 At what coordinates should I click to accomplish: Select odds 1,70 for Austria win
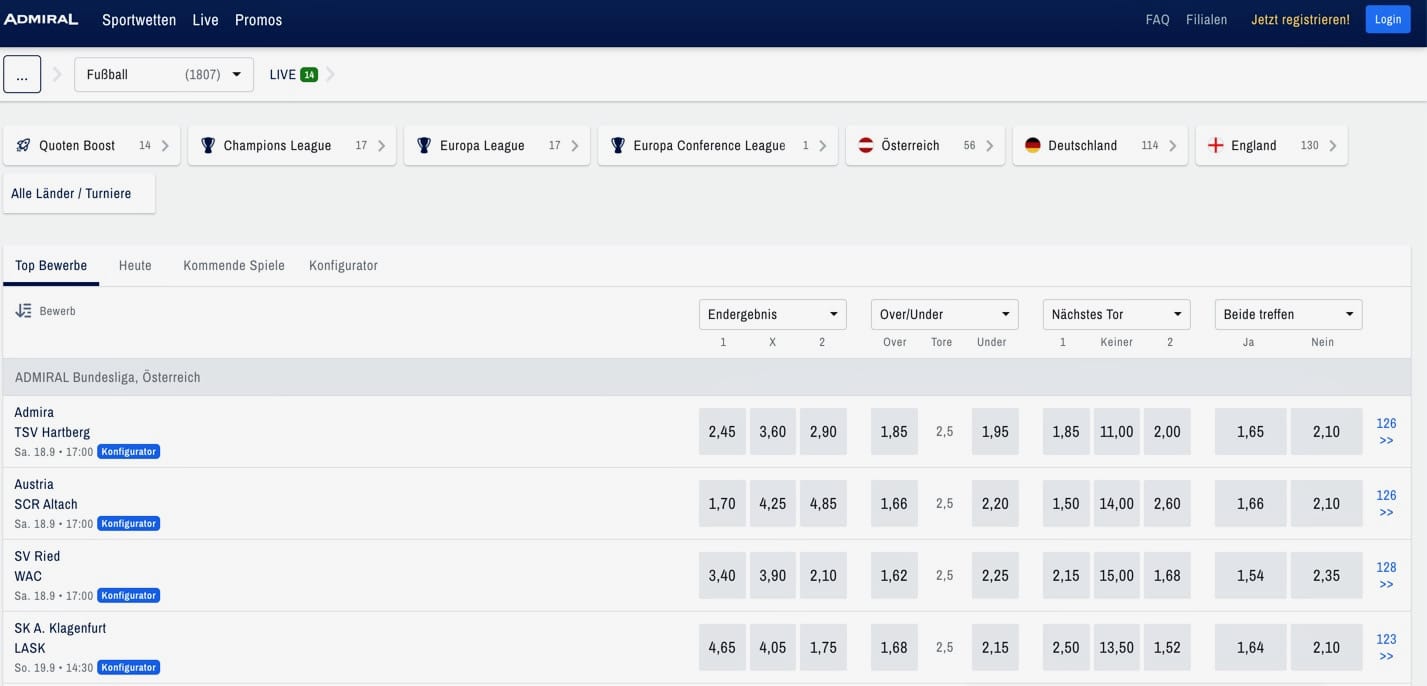pyautogui.click(x=722, y=503)
